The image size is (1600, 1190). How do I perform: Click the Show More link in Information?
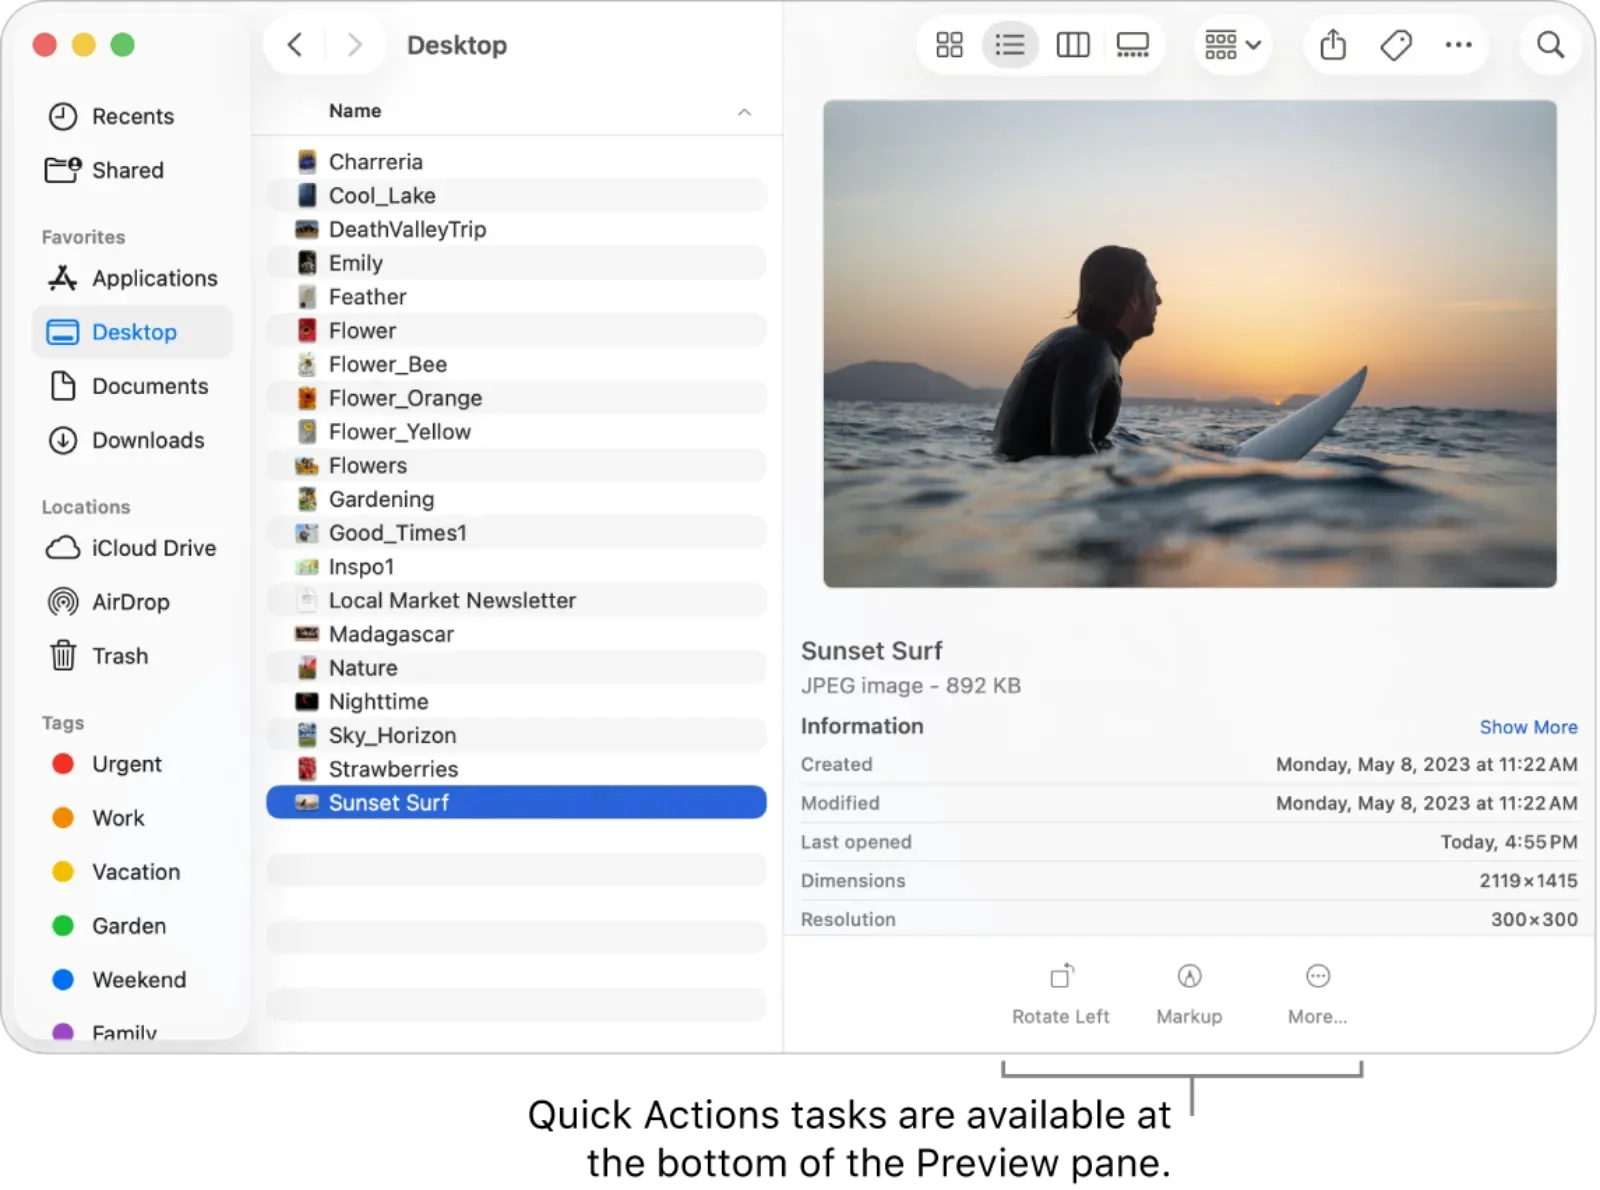pyautogui.click(x=1528, y=727)
